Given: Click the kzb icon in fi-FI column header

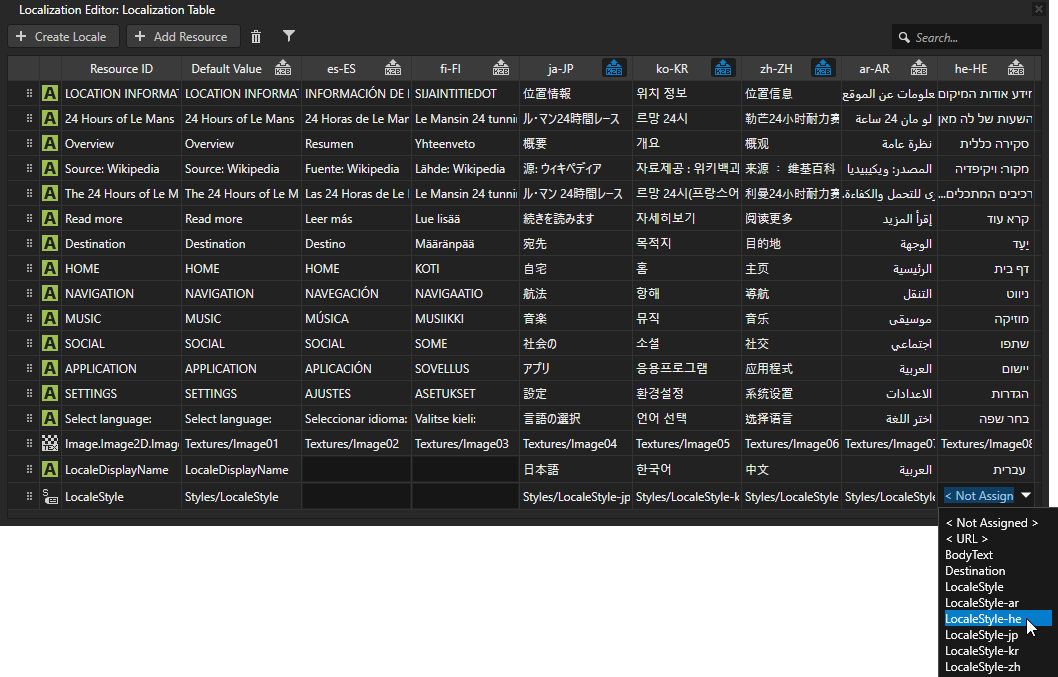Looking at the screenshot, I should click(502, 69).
